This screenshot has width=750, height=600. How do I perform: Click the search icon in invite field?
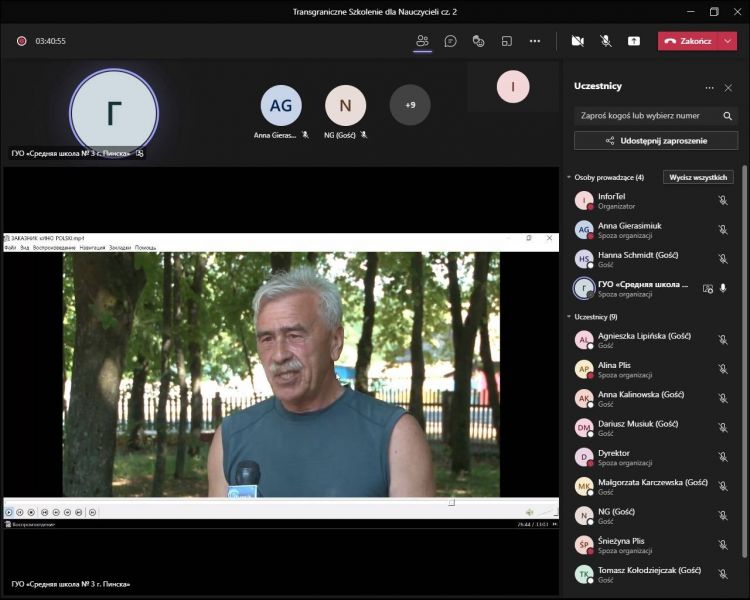[x=726, y=116]
